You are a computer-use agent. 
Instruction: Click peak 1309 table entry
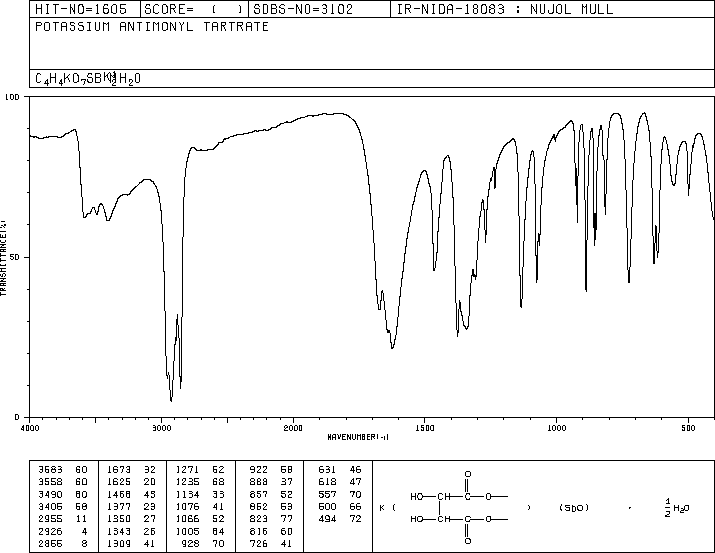pyautogui.click(x=131, y=543)
